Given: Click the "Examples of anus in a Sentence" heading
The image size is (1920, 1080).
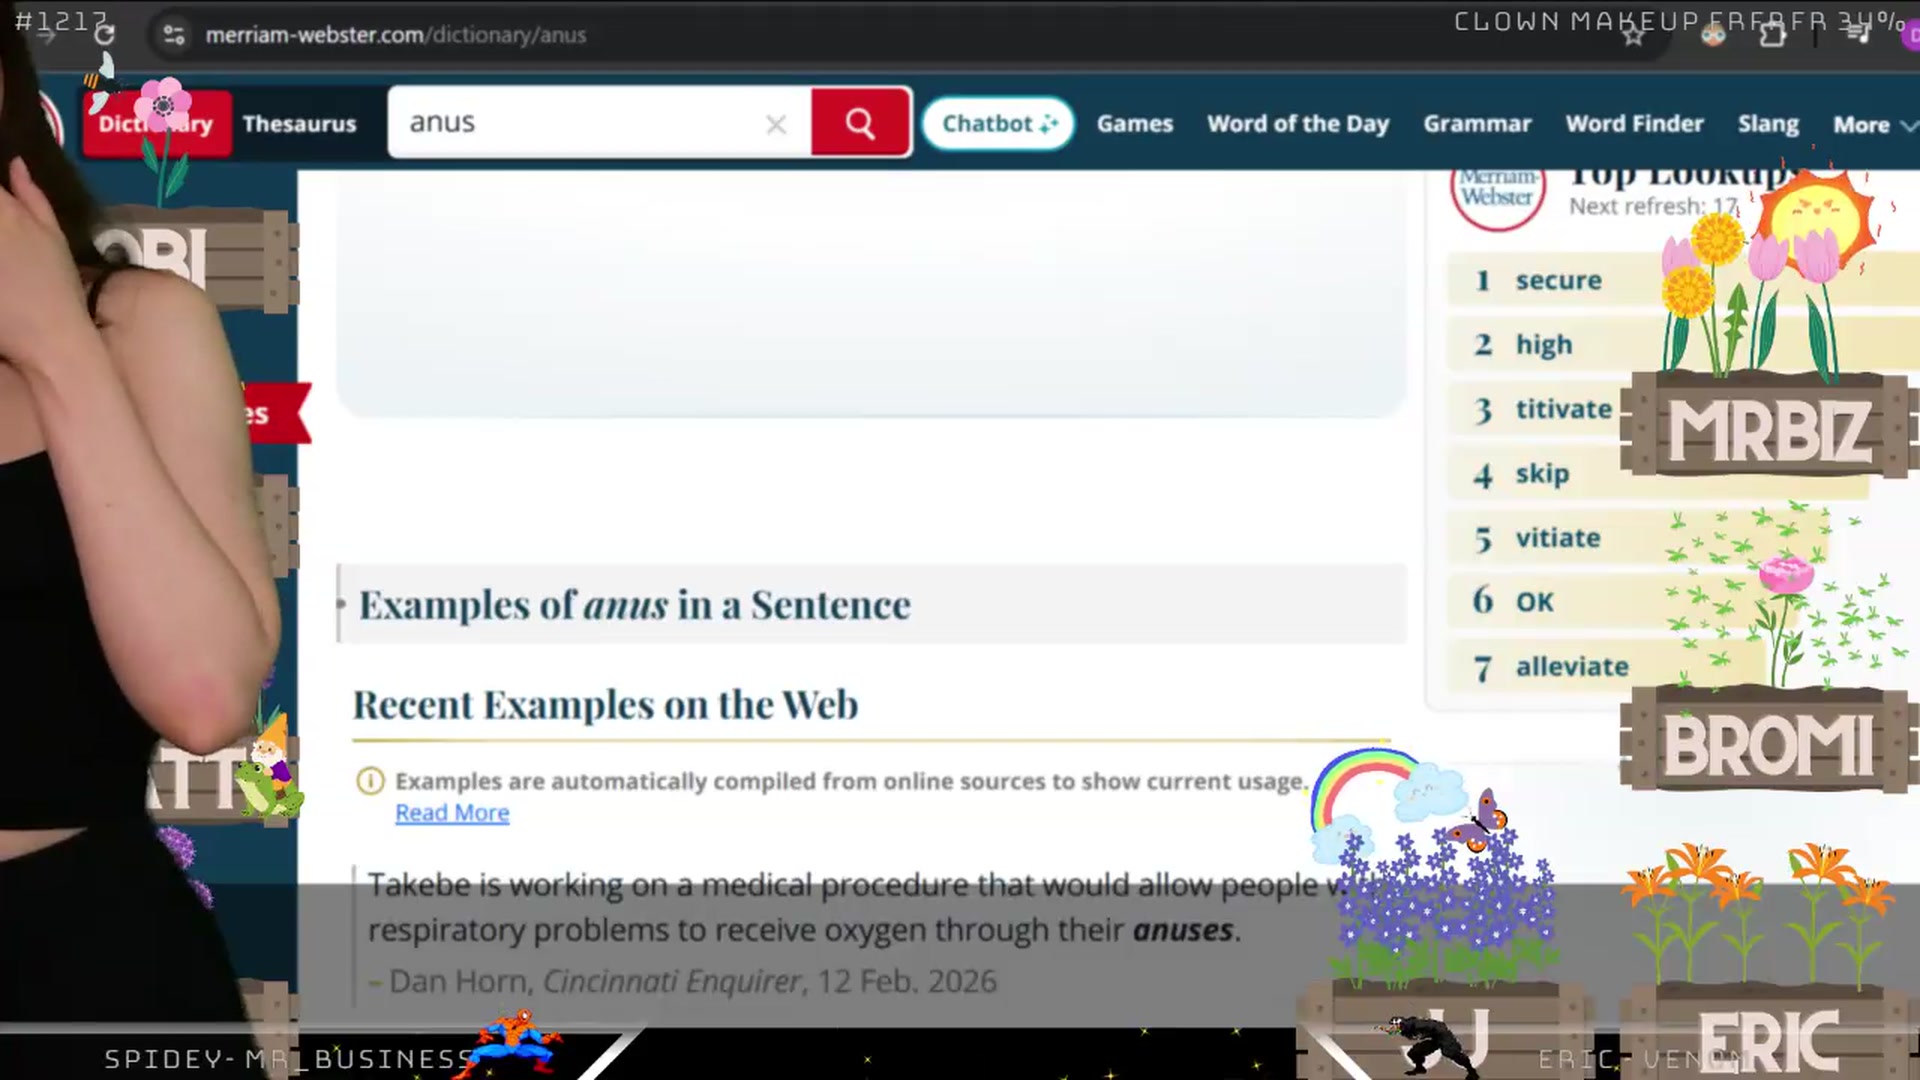Looking at the screenshot, I should pos(634,605).
